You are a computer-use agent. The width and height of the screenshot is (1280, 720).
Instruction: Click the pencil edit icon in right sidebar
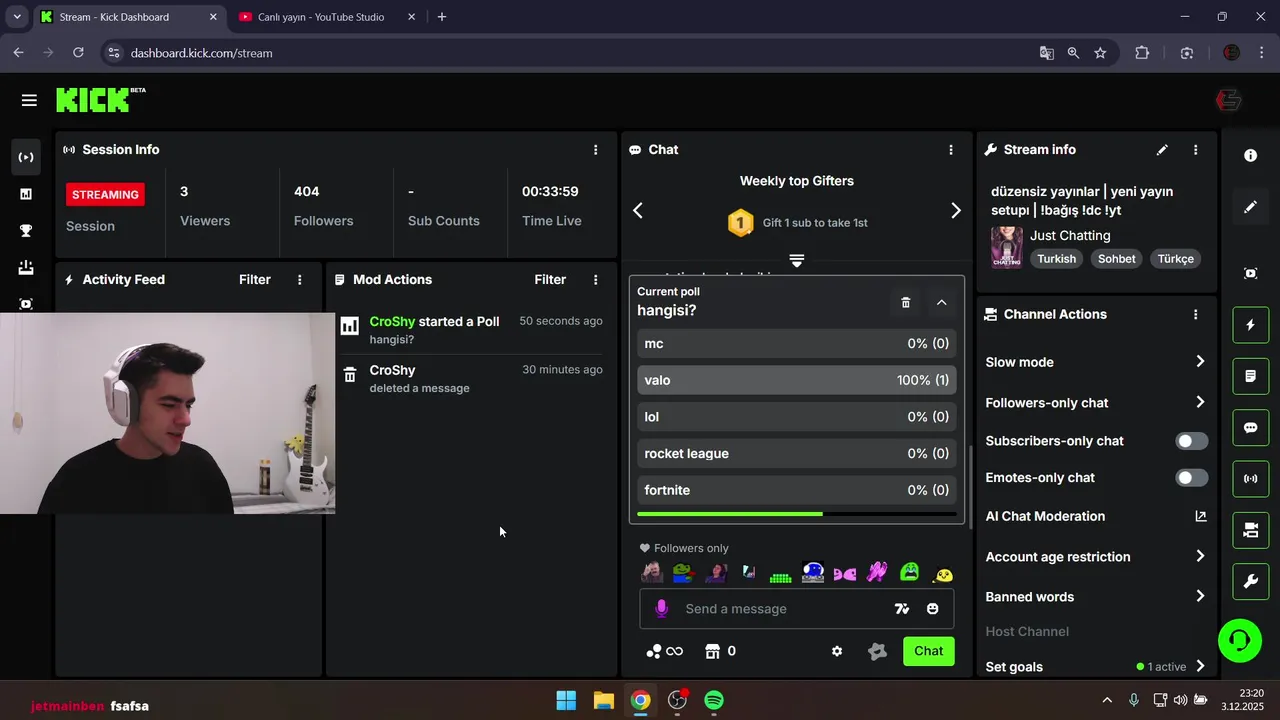click(x=1250, y=207)
